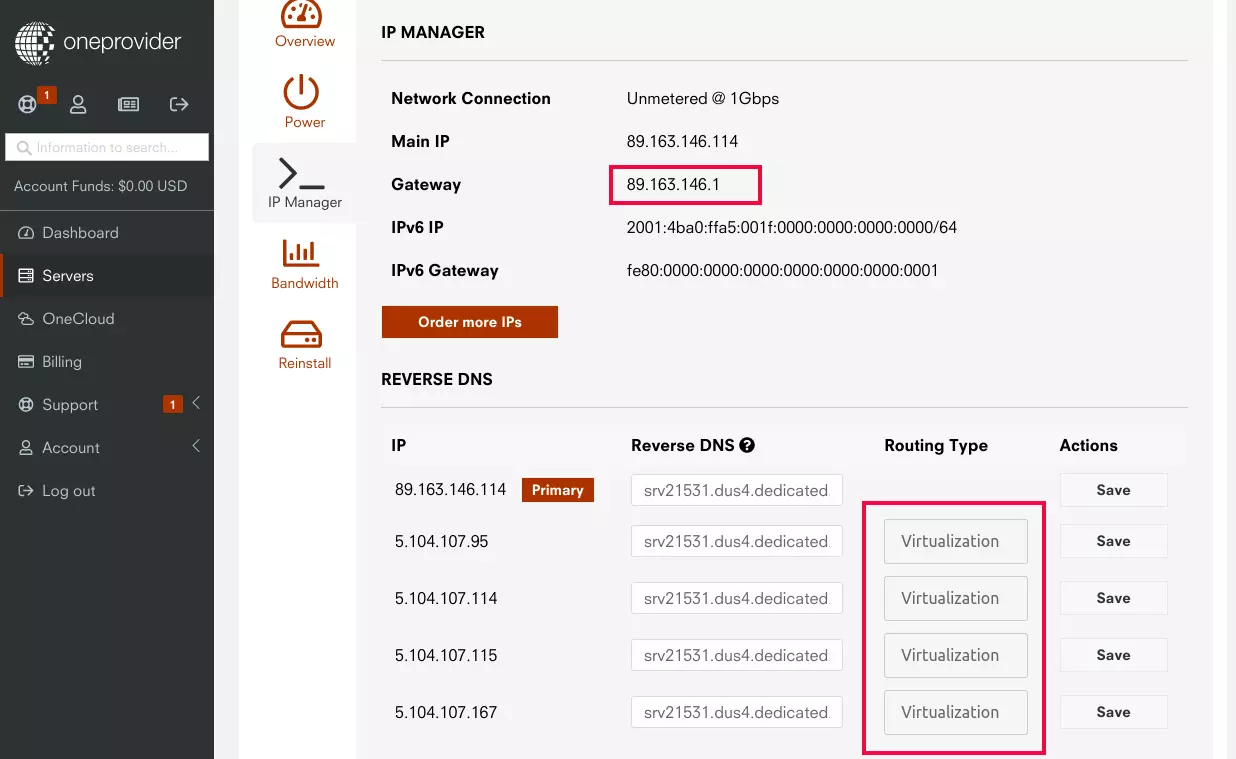Select the Power icon

pos(304,92)
